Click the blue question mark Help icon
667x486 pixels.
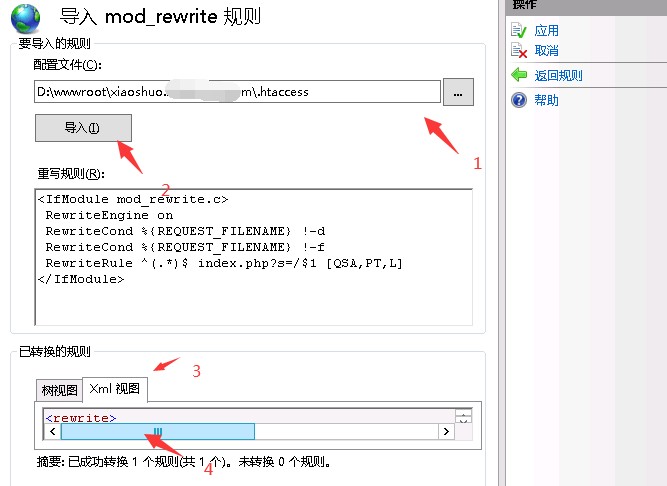pos(518,100)
